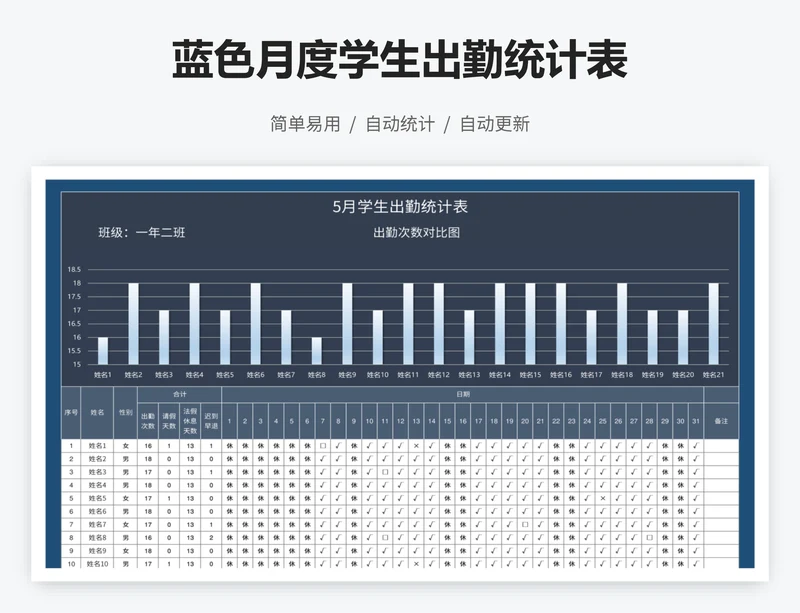Click the 18.5 value on chart y-axis
Image resolution: width=800 pixels, height=613 pixels.
pyautogui.click(x=74, y=269)
